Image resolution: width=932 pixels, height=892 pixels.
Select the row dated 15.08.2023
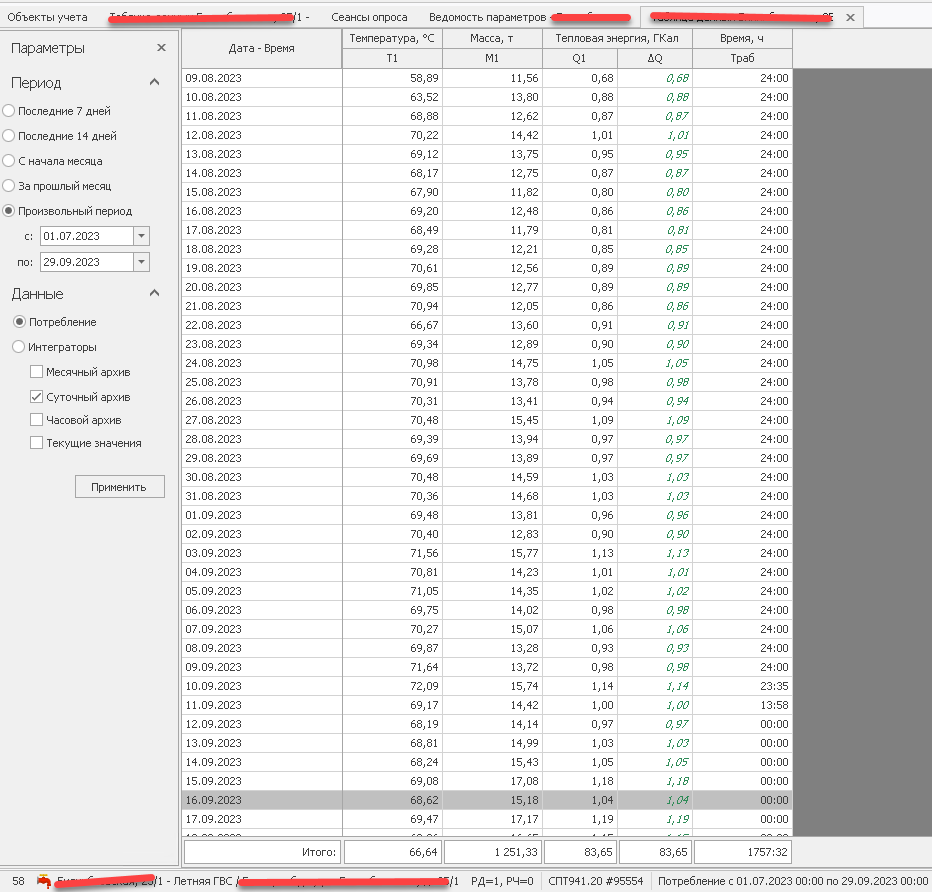[487, 192]
